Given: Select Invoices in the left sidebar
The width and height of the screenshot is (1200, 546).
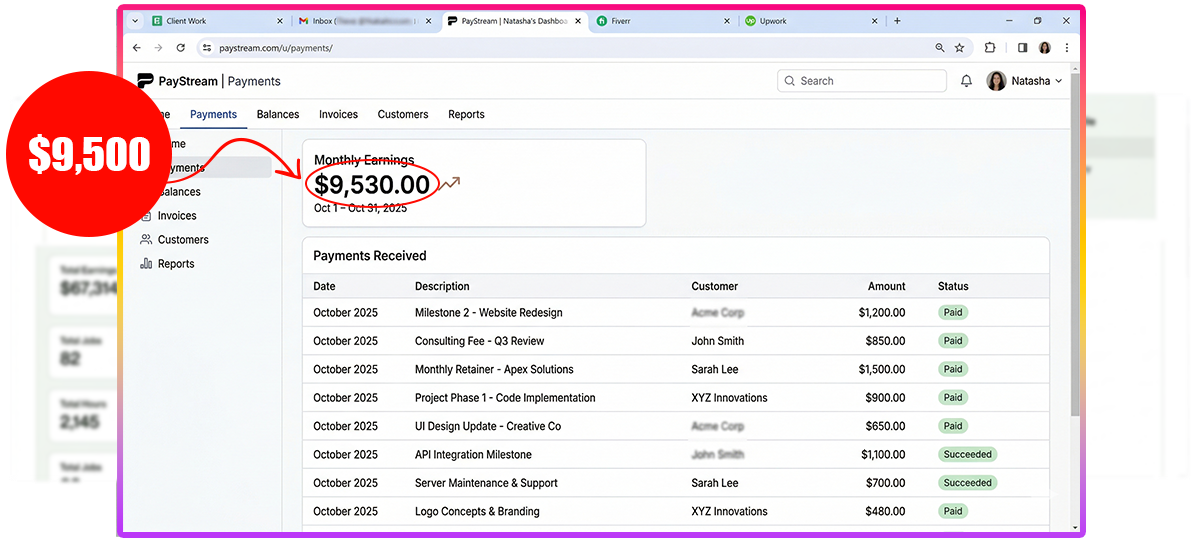Looking at the screenshot, I should coord(177,216).
